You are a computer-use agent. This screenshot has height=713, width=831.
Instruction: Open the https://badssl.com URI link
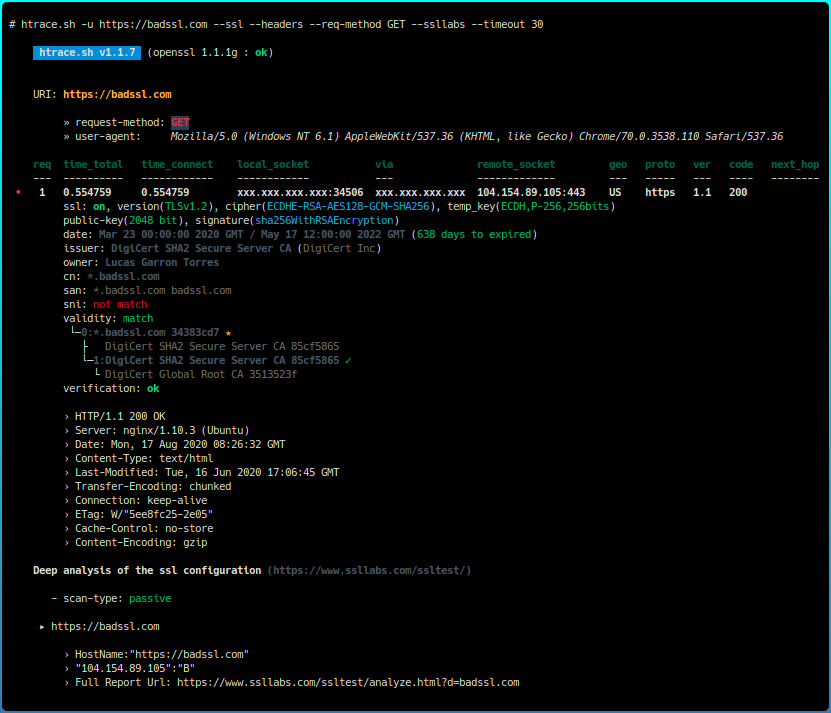point(117,94)
